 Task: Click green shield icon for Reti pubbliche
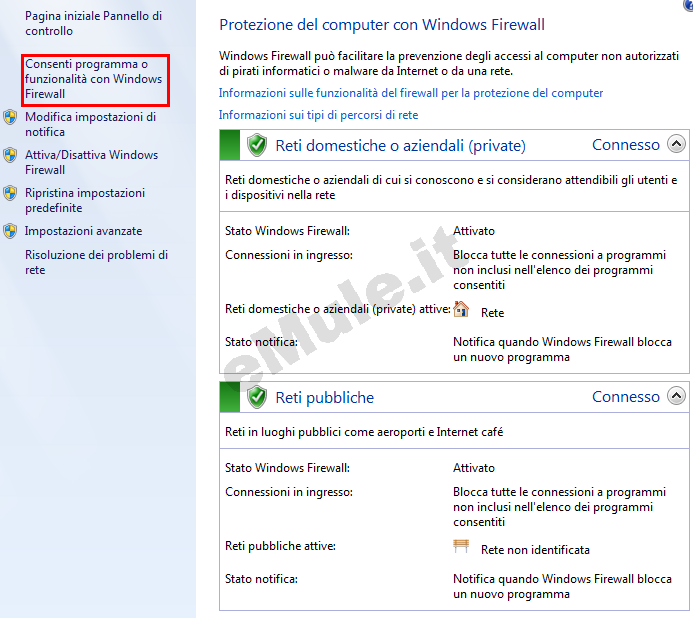pyautogui.click(x=257, y=397)
